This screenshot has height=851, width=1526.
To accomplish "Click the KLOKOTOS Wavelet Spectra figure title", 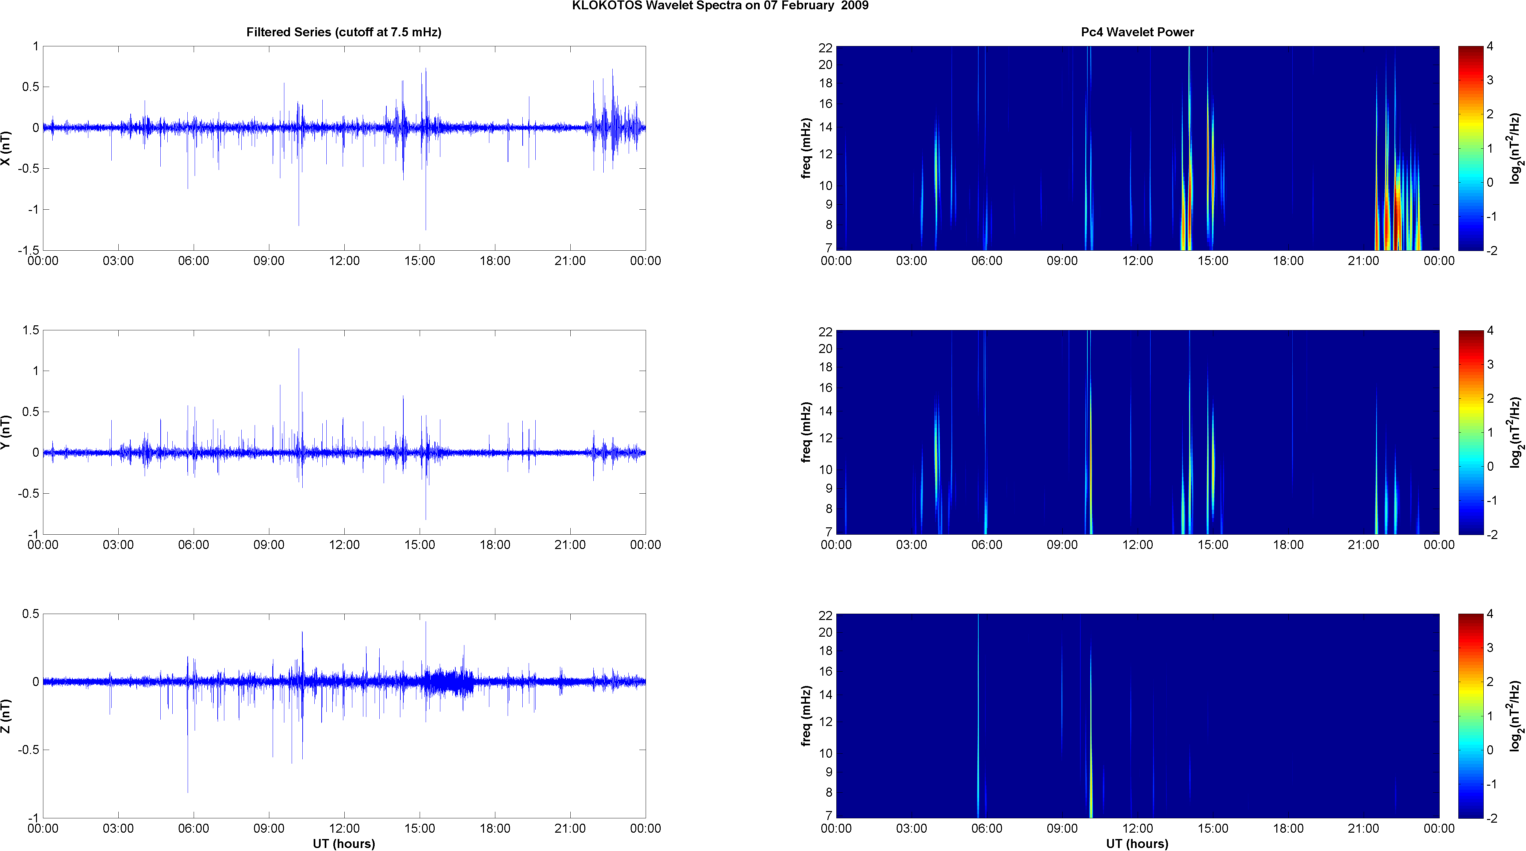I will [719, 6].
